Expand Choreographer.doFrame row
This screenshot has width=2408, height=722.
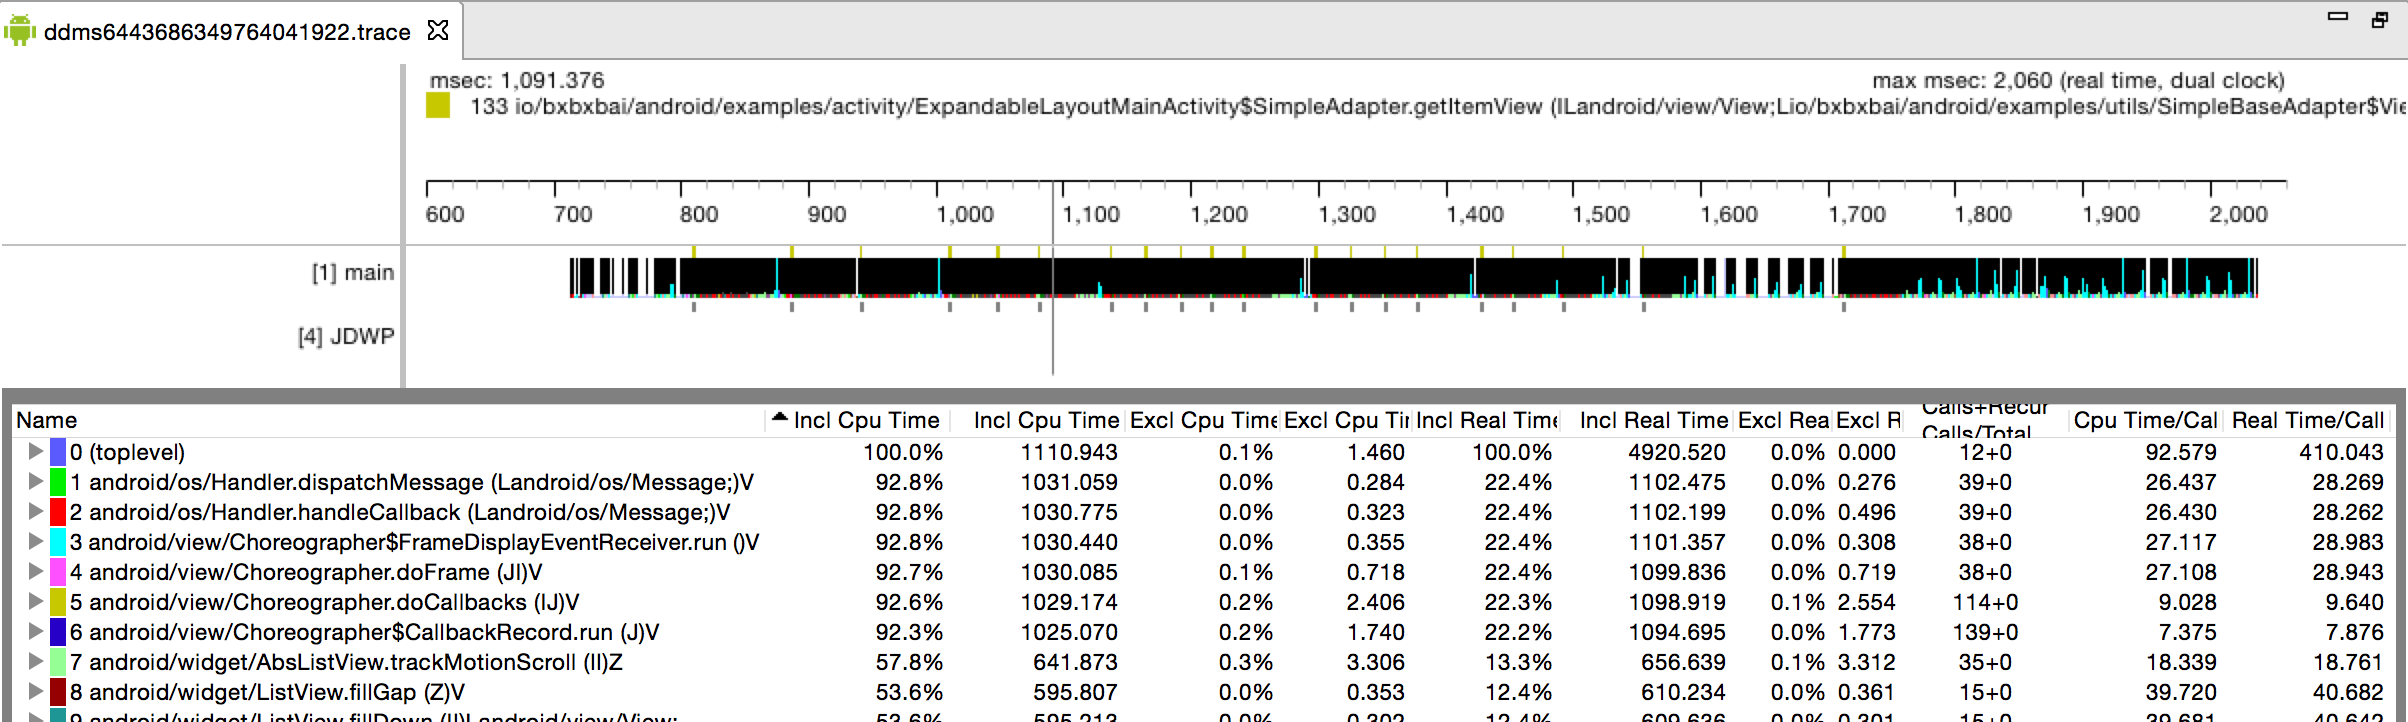click(35, 572)
